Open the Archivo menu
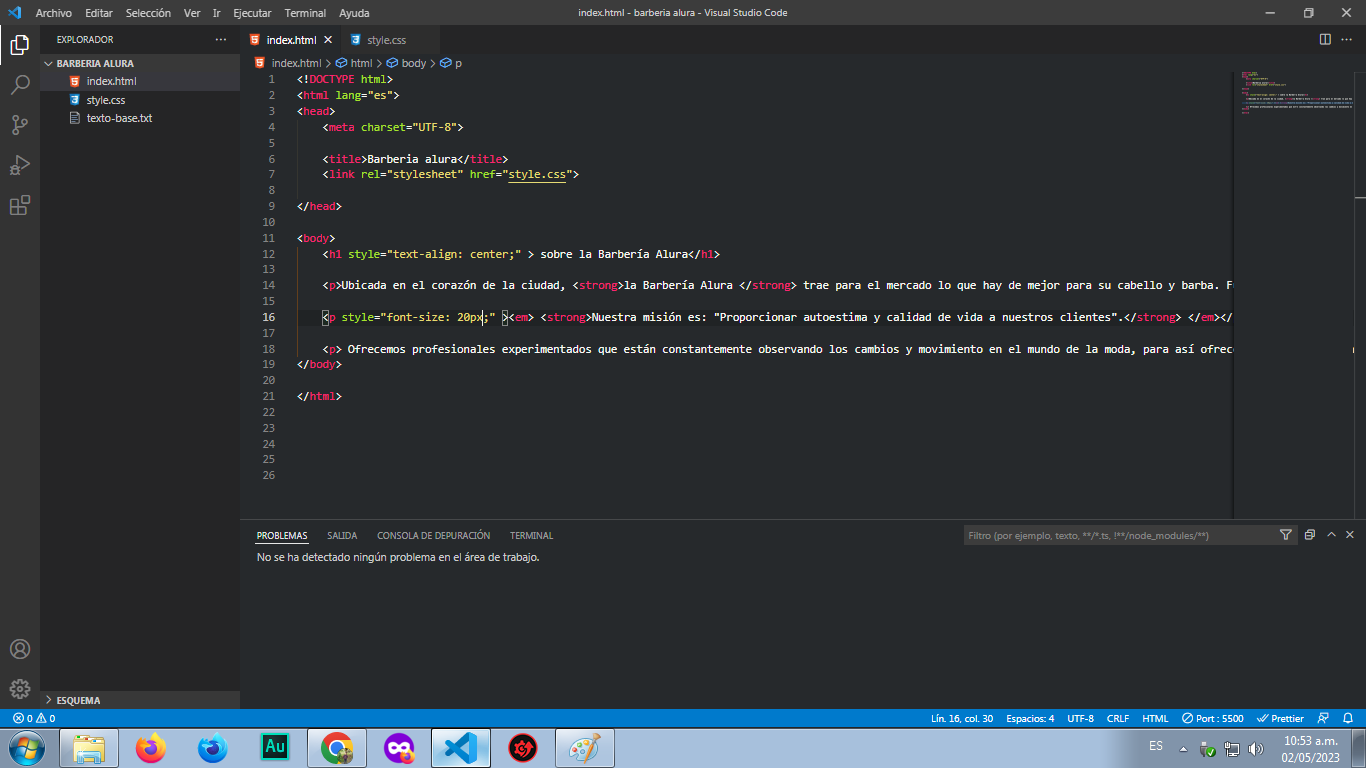The height and width of the screenshot is (768, 1366). point(53,13)
